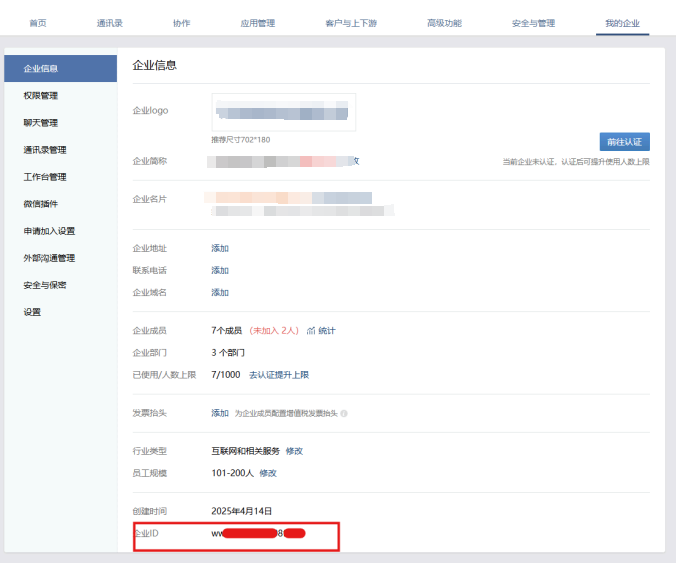Open 申请加入设置 in the left menu
Image resolution: width=676 pixels, height=563 pixels.
pyautogui.click(x=49, y=231)
